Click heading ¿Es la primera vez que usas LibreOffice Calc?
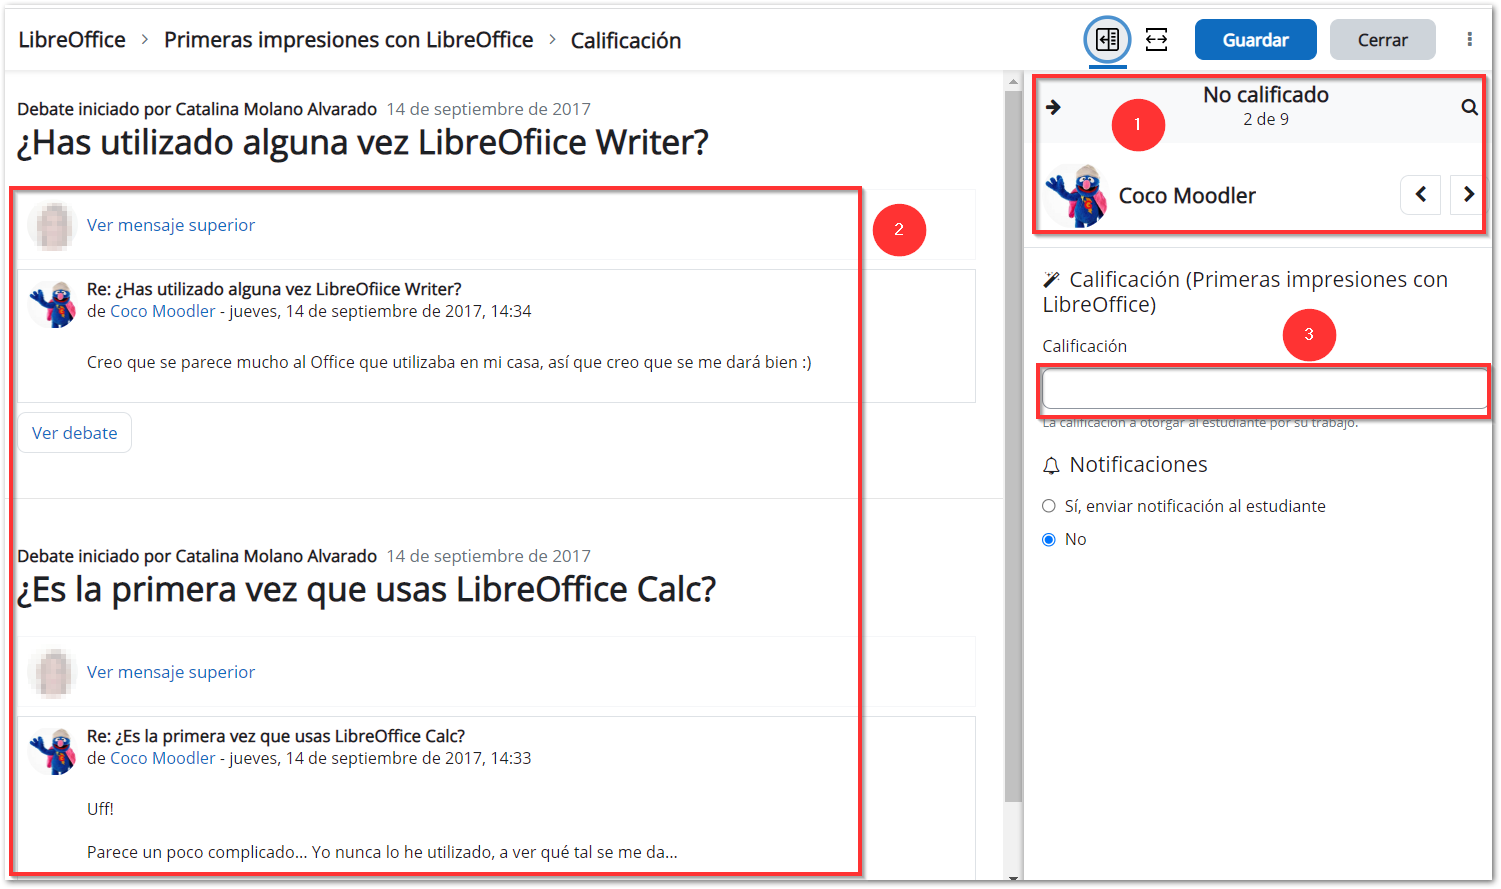 pyautogui.click(x=367, y=589)
